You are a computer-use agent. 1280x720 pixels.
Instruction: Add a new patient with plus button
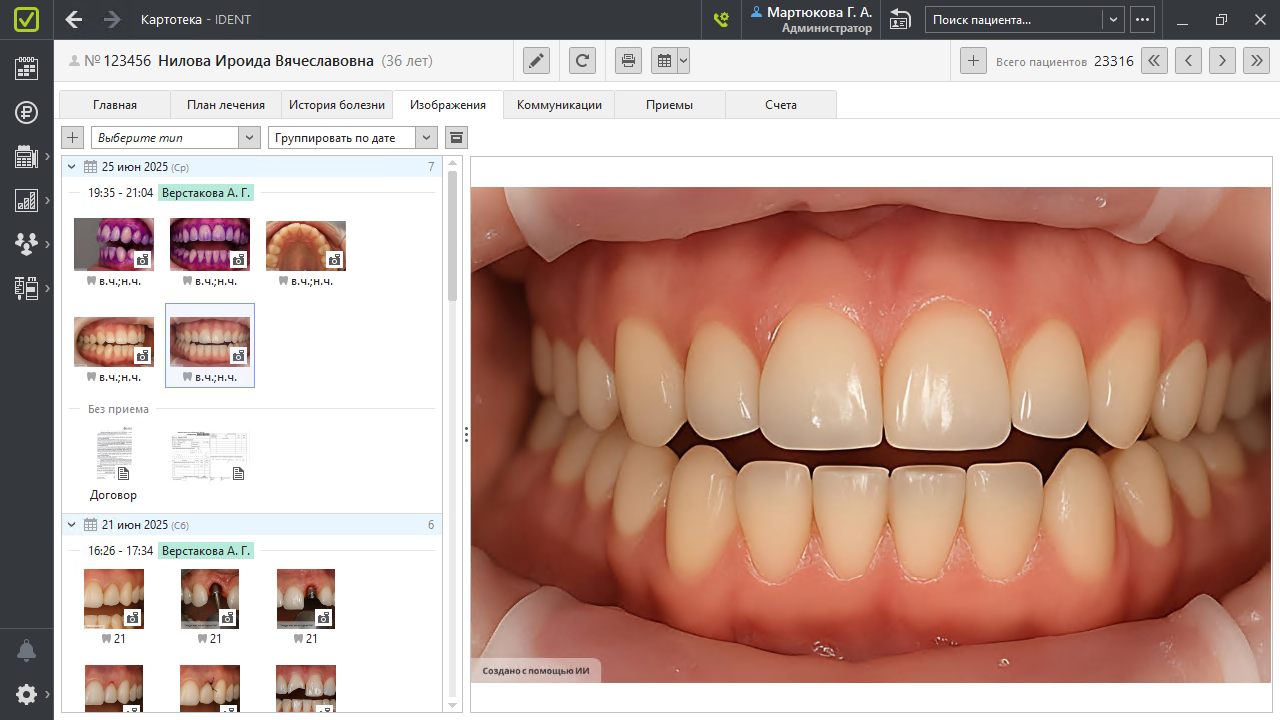[x=973, y=61]
